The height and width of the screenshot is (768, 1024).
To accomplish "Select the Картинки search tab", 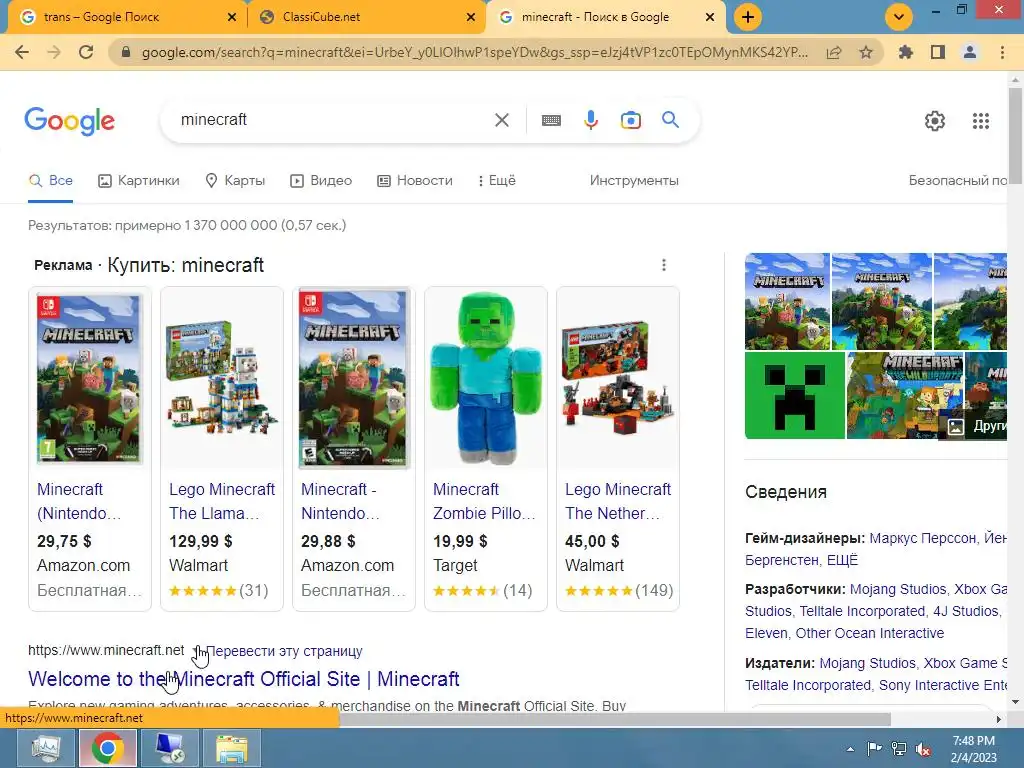I will [138, 180].
